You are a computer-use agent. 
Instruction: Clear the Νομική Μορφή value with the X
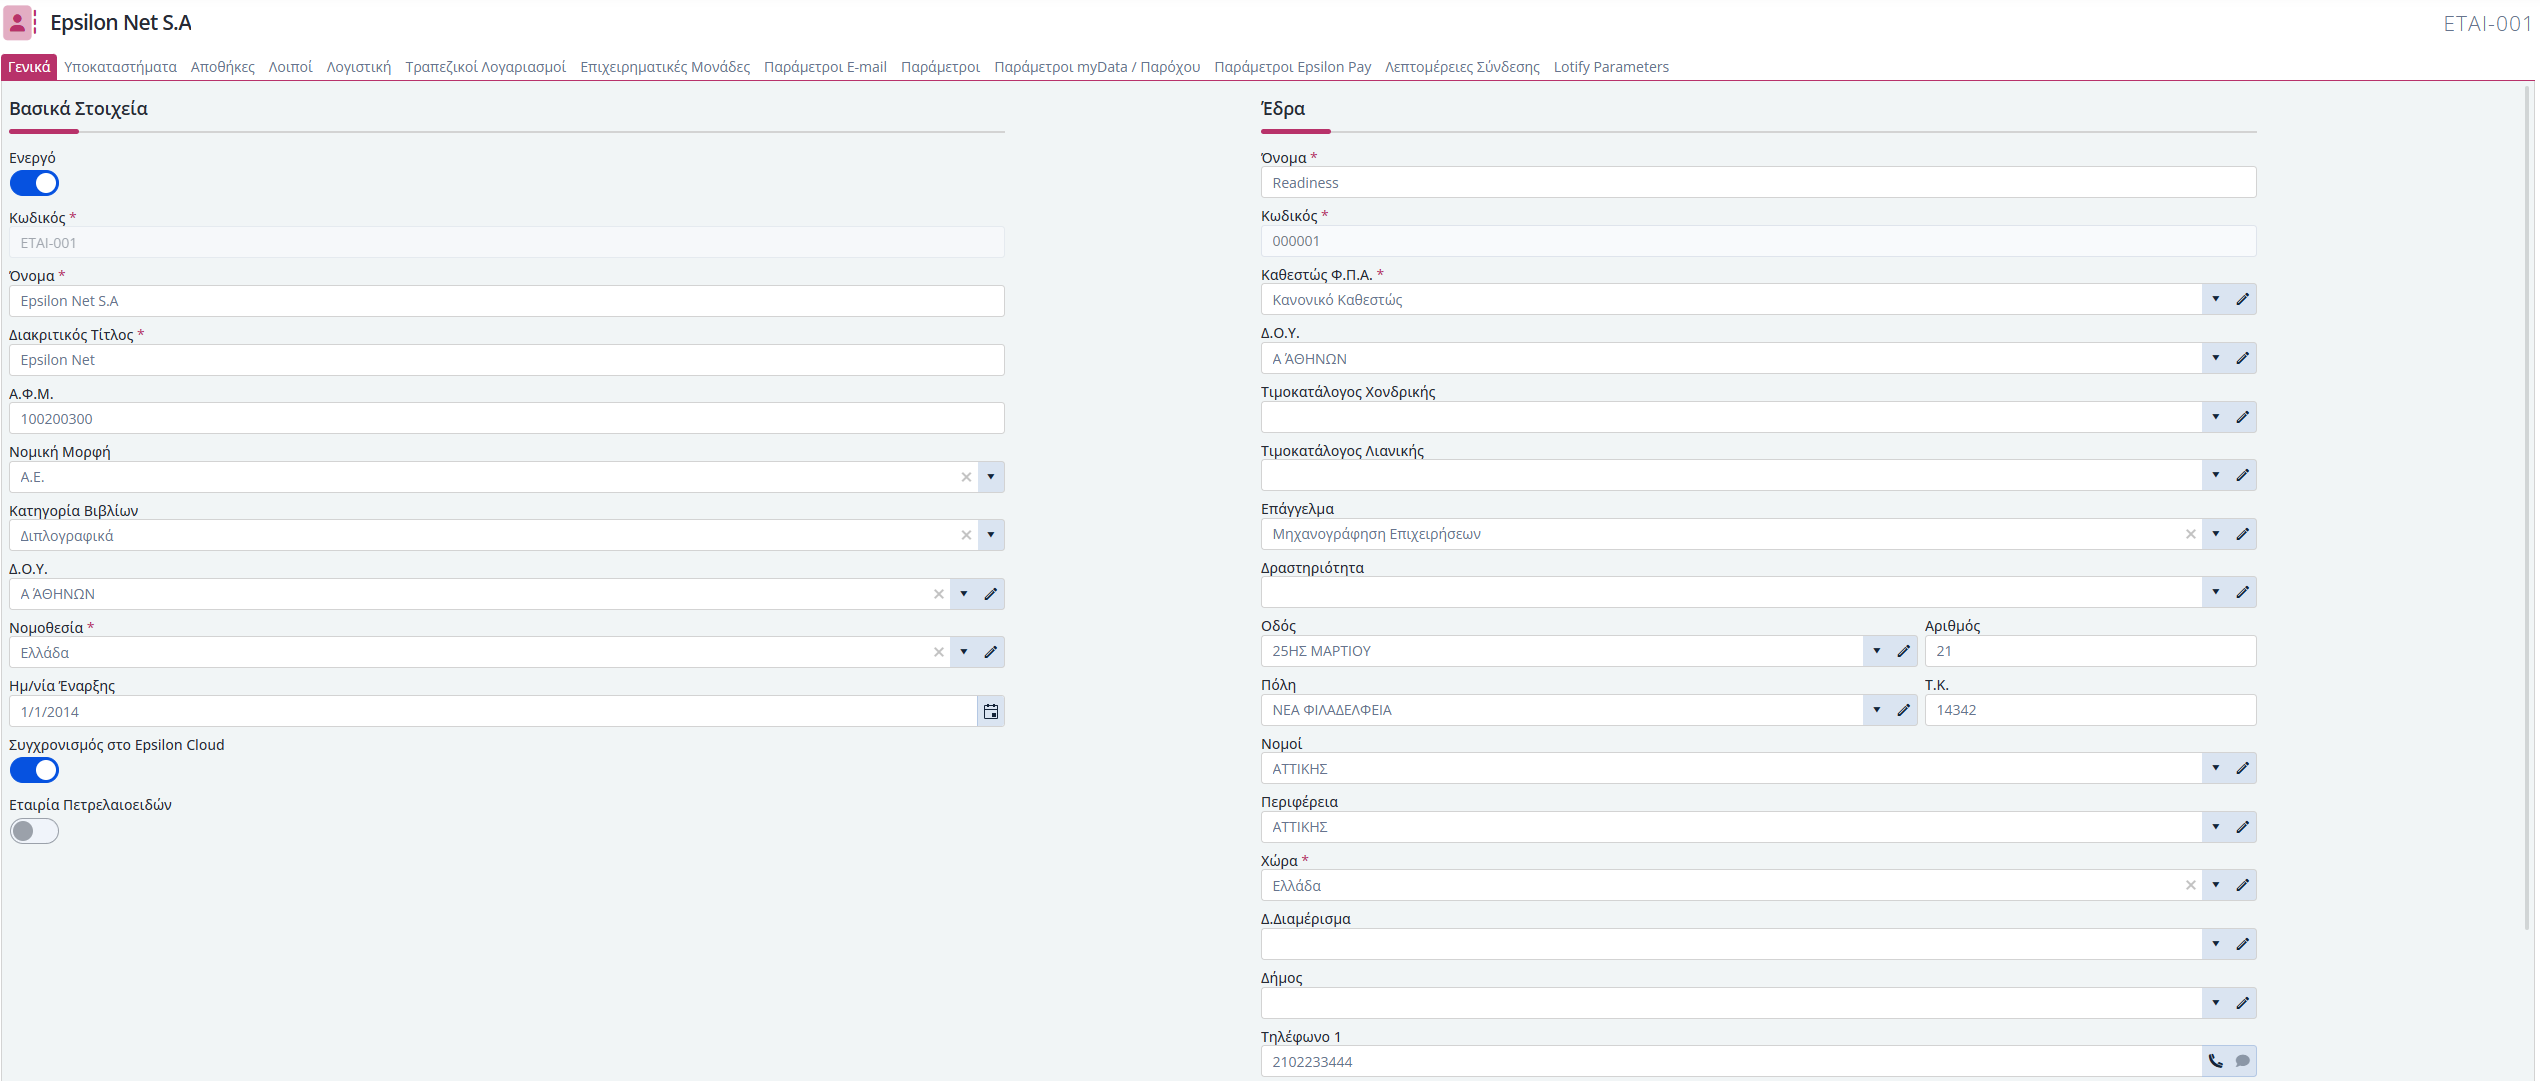click(x=966, y=477)
